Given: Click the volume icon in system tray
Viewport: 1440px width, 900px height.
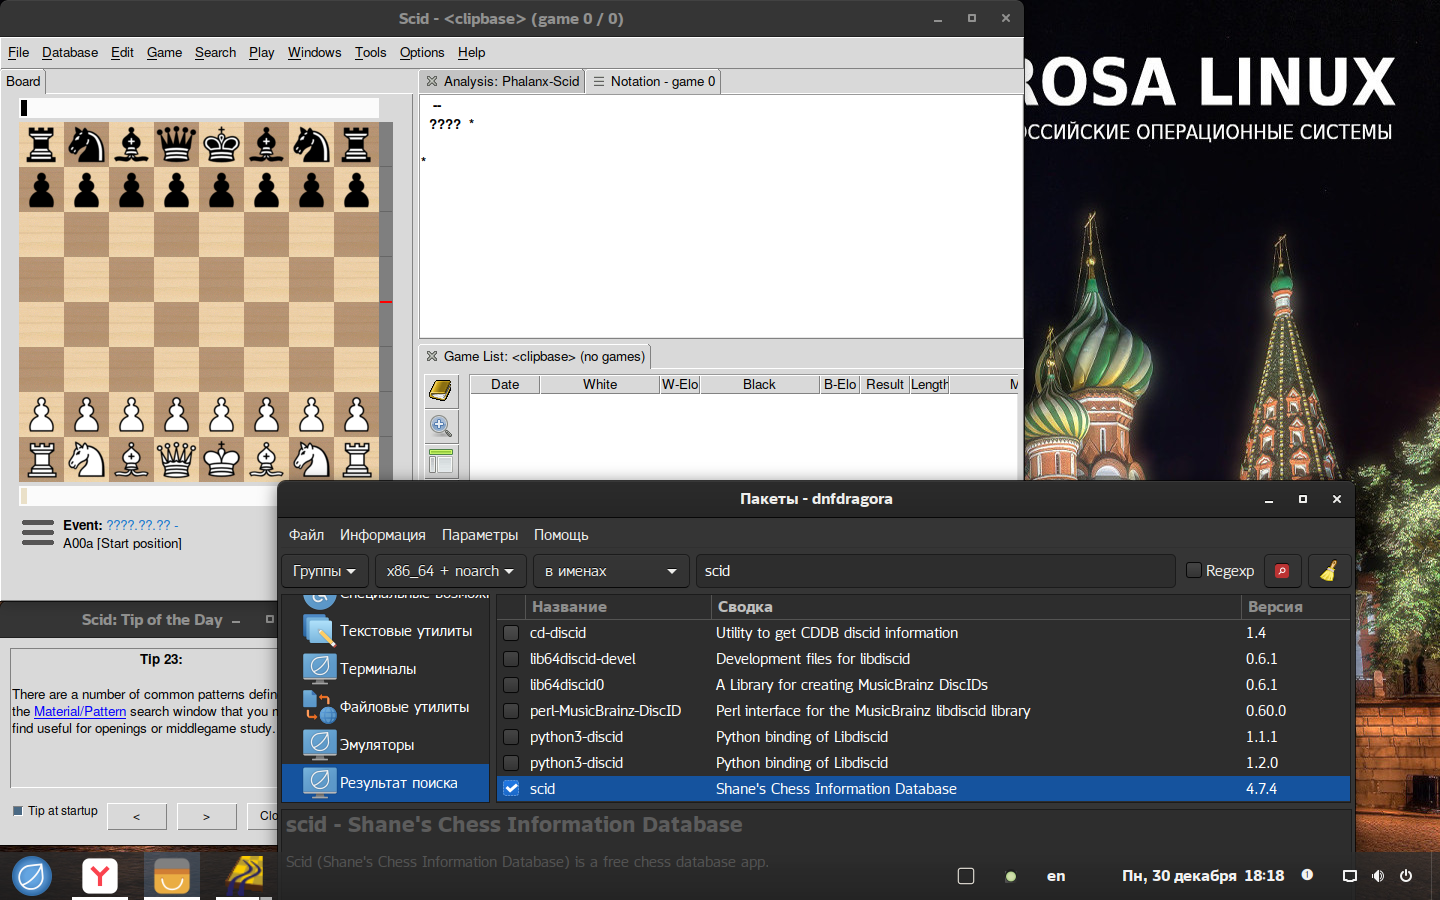Looking at the screenshot, I should click(1378, 876).
